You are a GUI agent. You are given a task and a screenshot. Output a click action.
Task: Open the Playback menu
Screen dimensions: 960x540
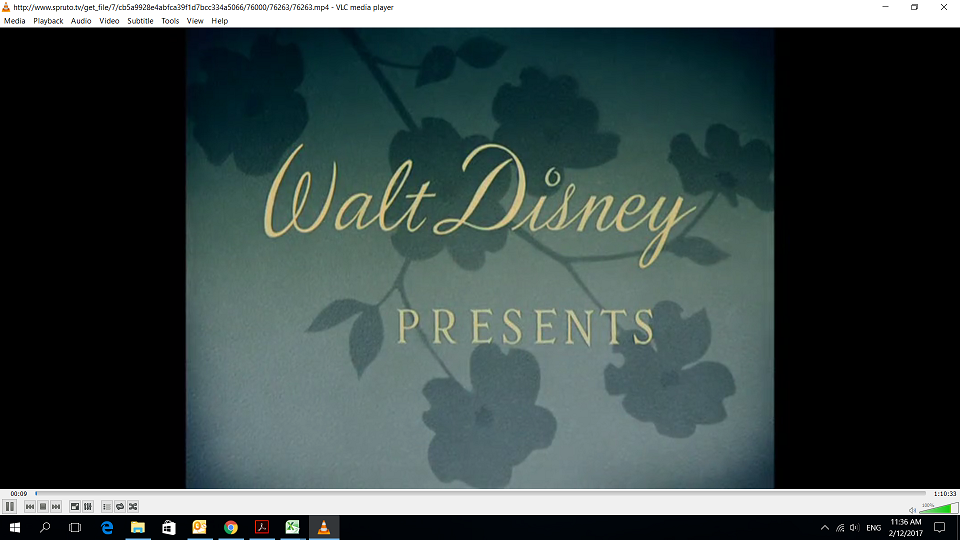pos(48,21)
